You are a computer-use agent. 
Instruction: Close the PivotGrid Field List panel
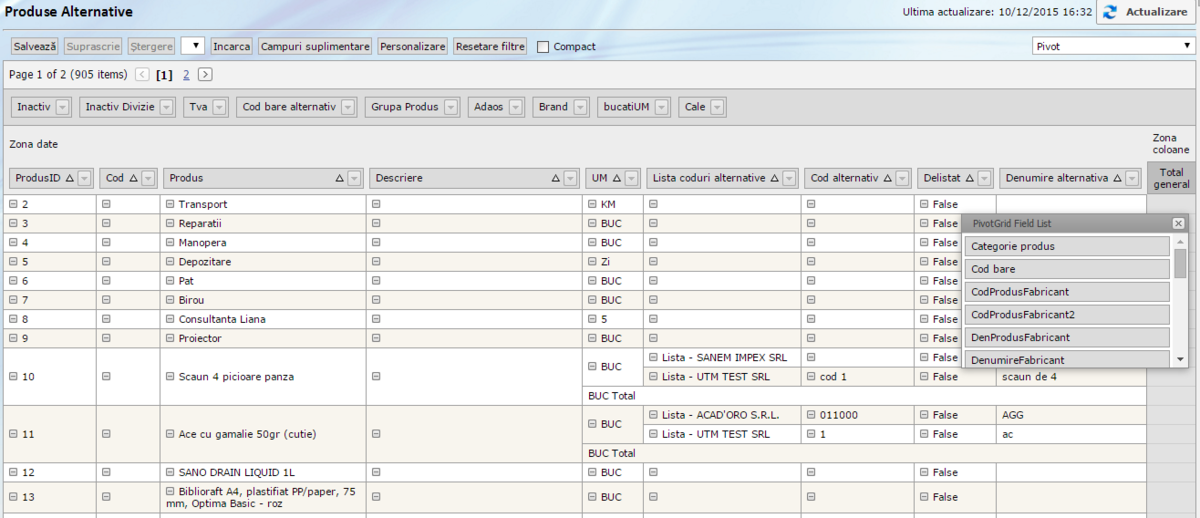[x=1178, y=224]
